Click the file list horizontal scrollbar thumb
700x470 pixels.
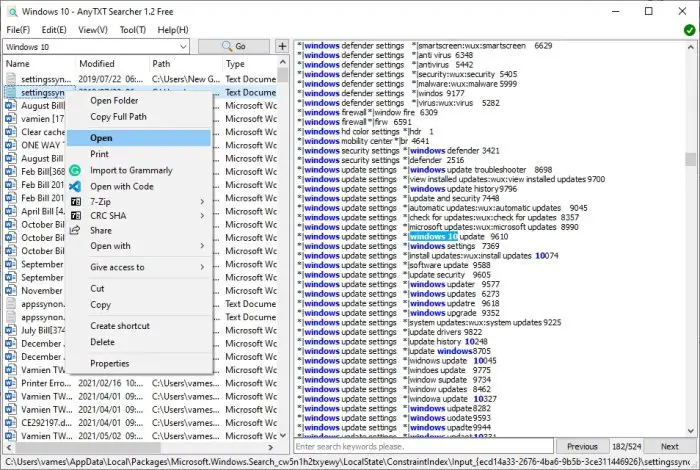point(88,447)
